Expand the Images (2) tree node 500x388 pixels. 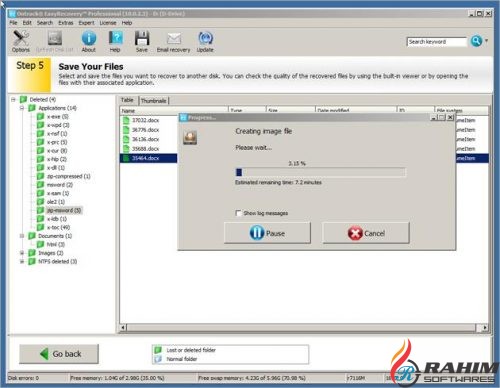pyautogui.click(x=22, y=253)
